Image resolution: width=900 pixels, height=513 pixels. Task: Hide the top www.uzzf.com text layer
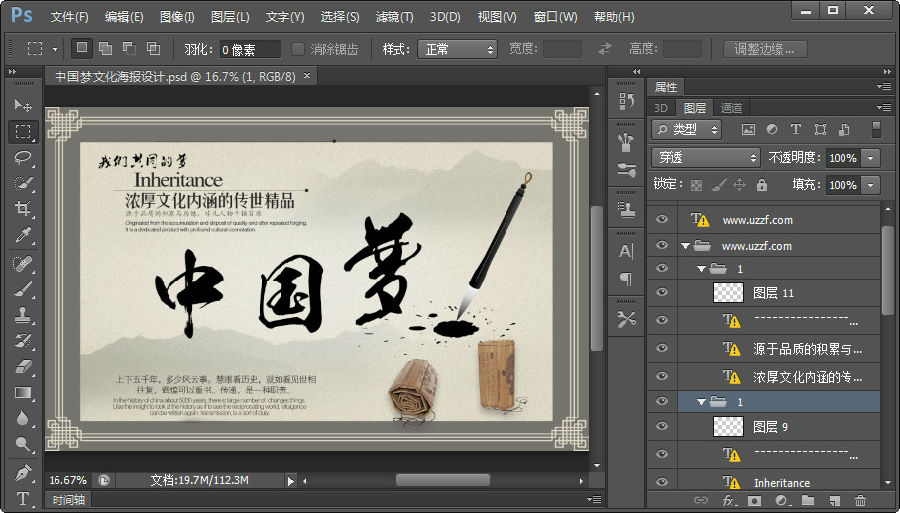(x=662, y=219)
